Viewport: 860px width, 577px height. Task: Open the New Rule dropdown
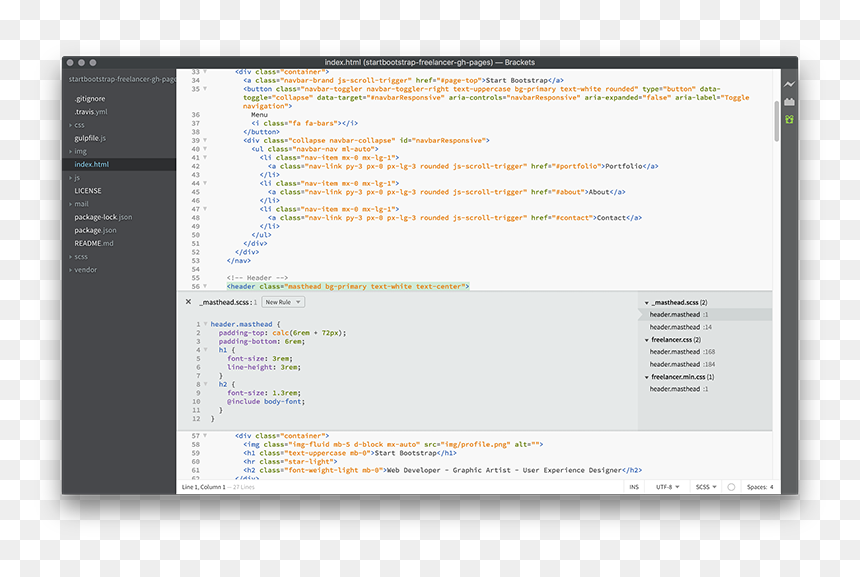pos(283,302)
